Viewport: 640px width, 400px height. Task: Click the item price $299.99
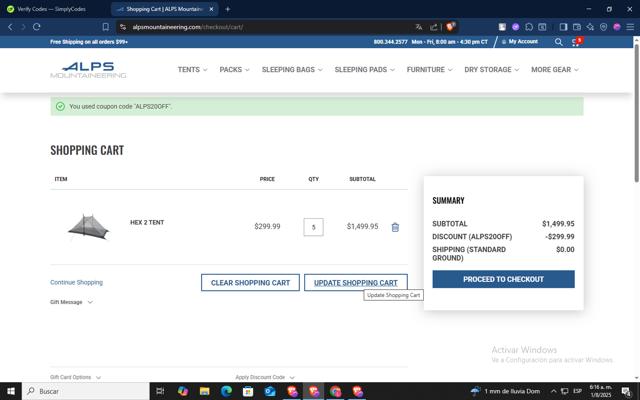267,226
